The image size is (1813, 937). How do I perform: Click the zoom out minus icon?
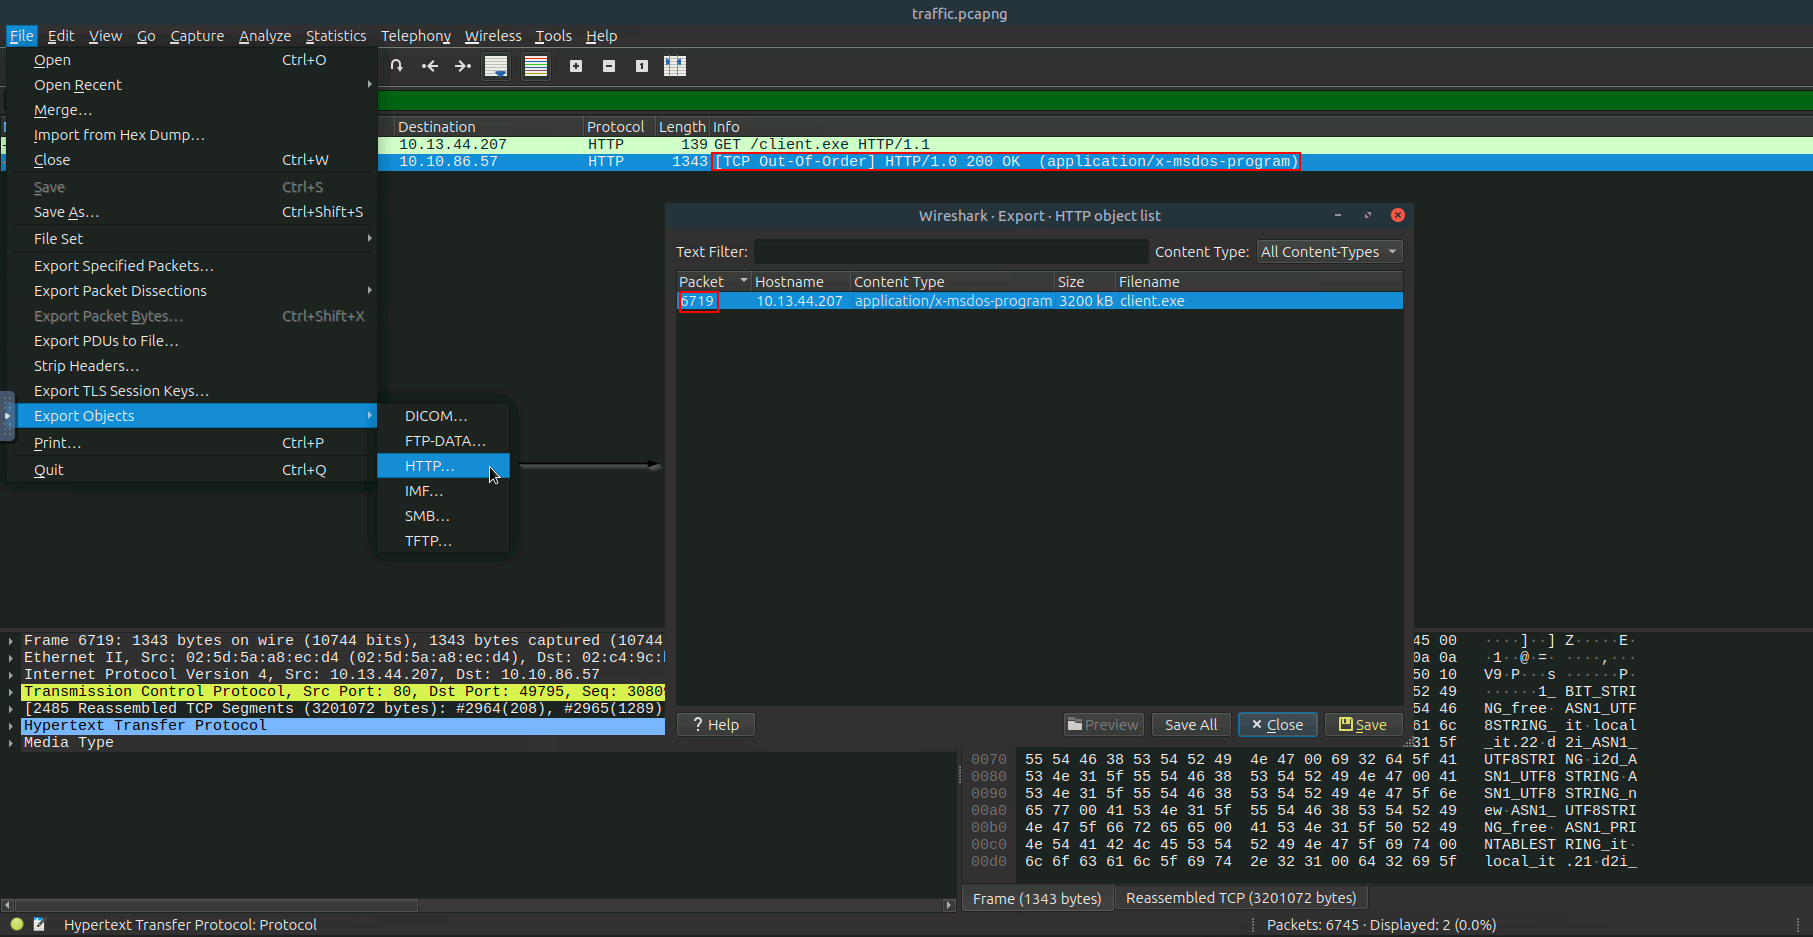(609, 66)
